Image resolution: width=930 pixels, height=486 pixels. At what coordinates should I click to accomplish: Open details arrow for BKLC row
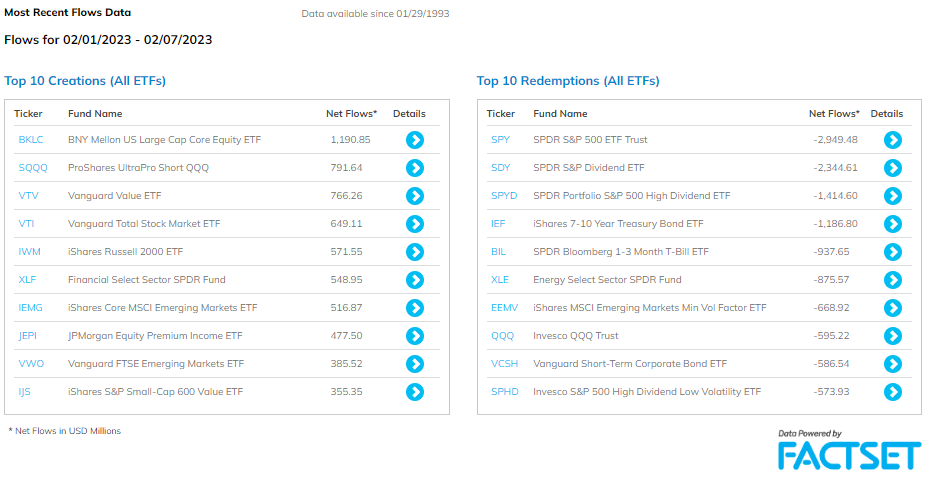click(415, 140)
